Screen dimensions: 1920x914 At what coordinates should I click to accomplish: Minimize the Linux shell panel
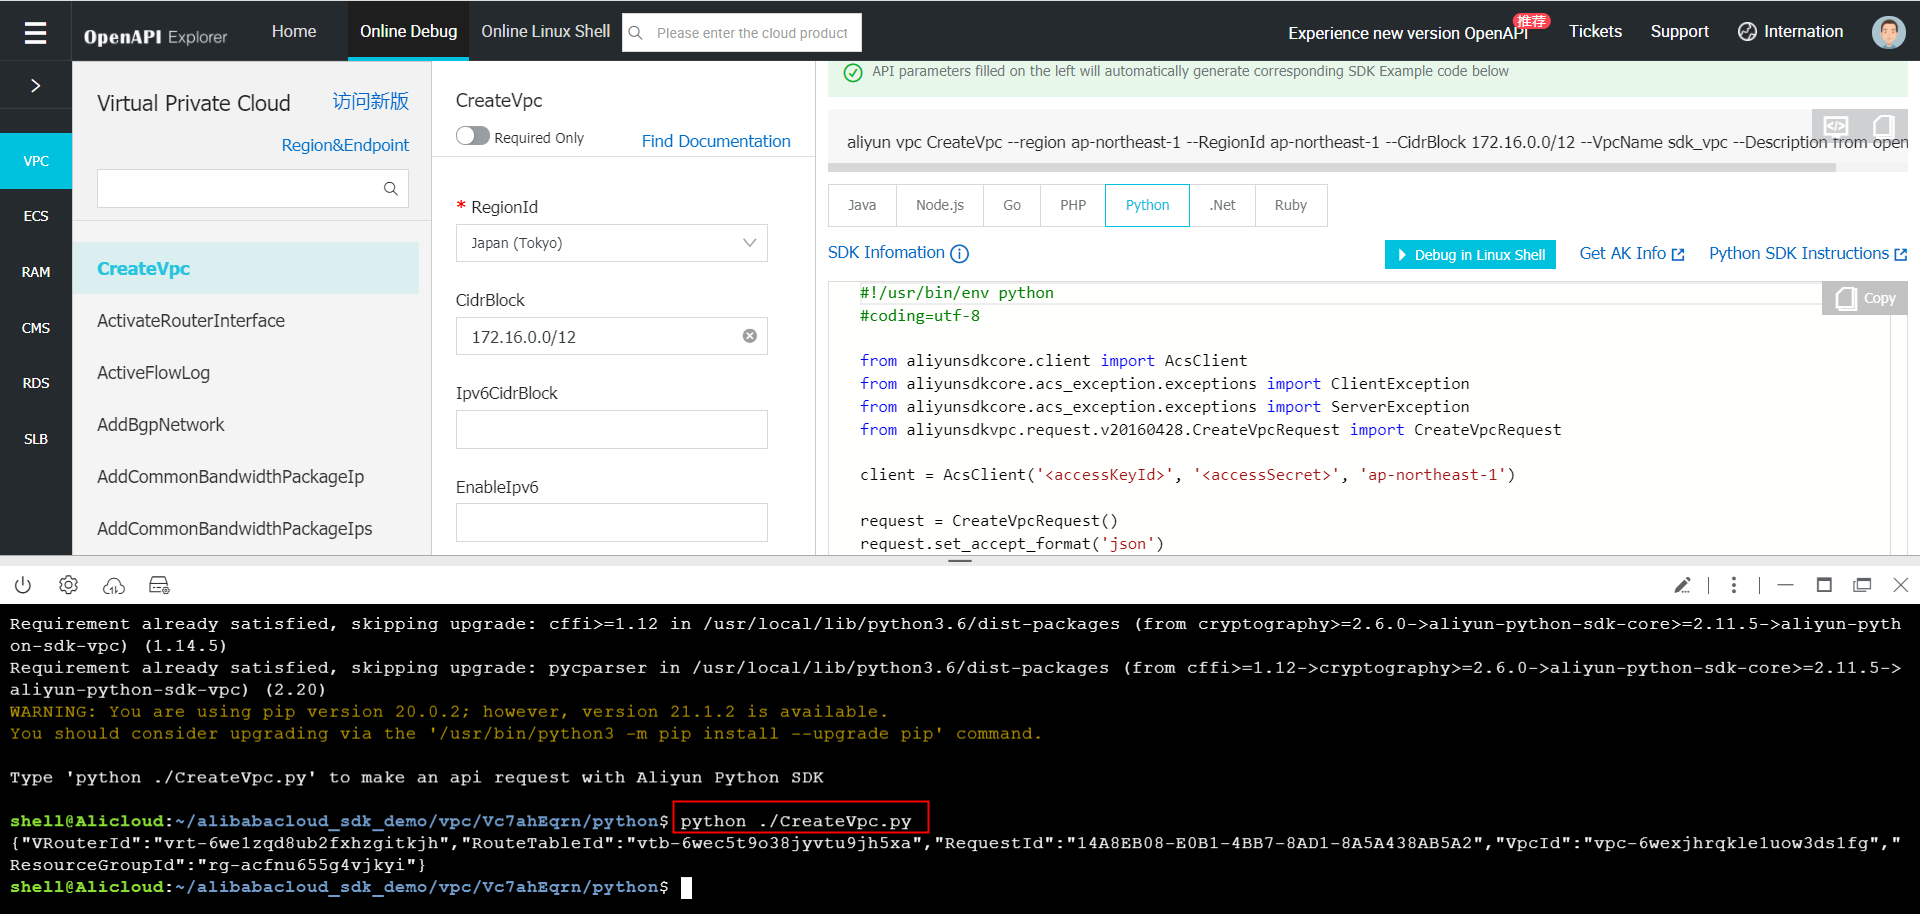(1785, 585)
